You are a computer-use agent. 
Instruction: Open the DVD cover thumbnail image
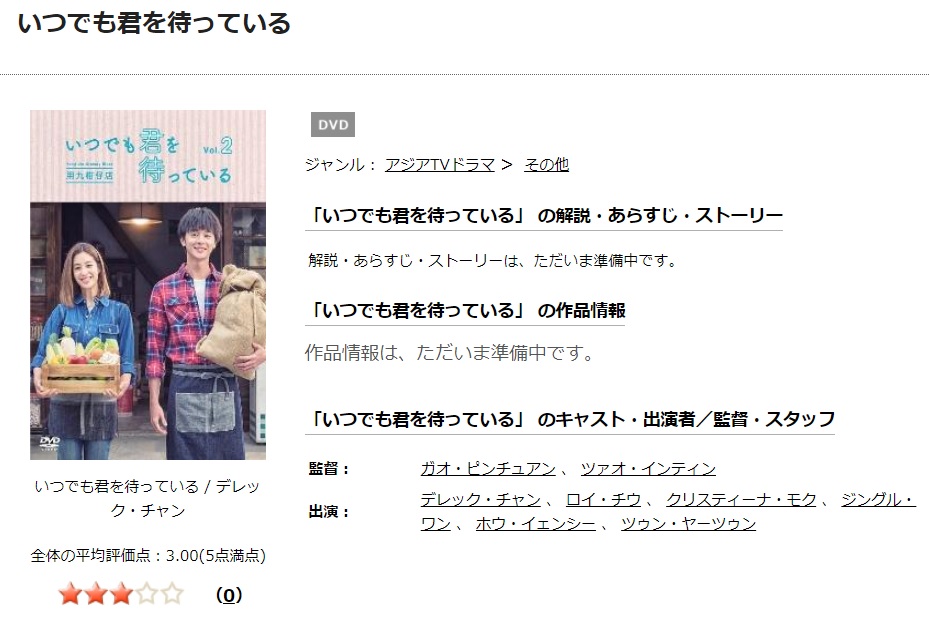click(x=148, y=285)
